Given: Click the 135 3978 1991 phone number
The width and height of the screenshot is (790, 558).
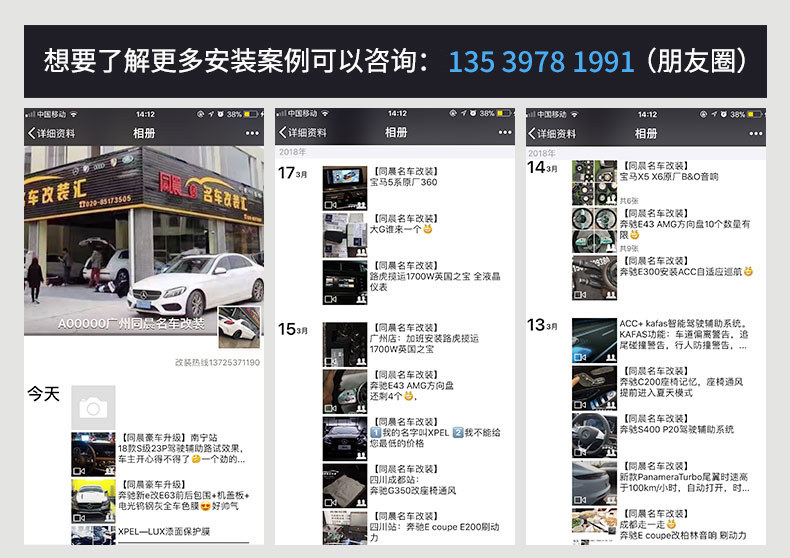Looking at the screenshot, I should click(541, 62).
